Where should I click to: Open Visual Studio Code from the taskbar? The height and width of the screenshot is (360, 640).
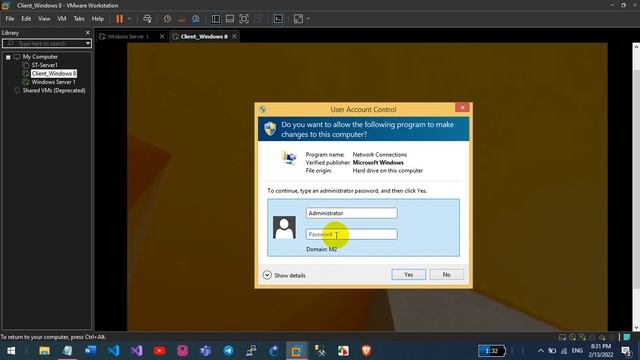coord(113,351)
